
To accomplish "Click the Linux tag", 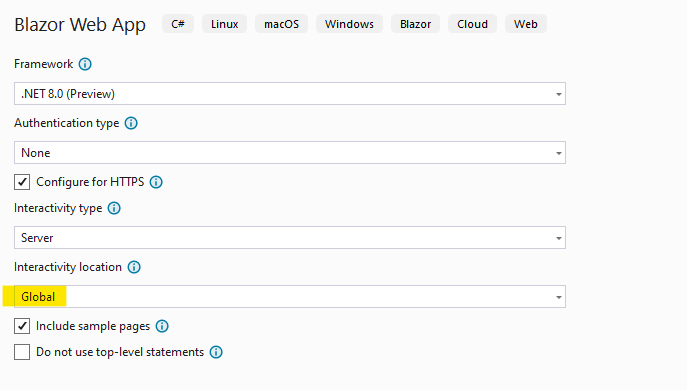I will (x=224, y=24).
